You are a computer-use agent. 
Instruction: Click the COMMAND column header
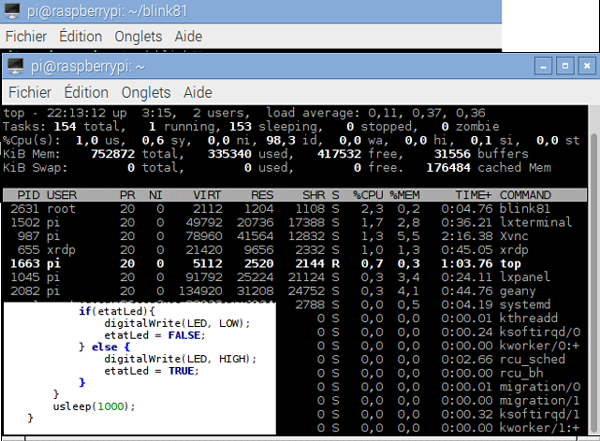(525, 195)
